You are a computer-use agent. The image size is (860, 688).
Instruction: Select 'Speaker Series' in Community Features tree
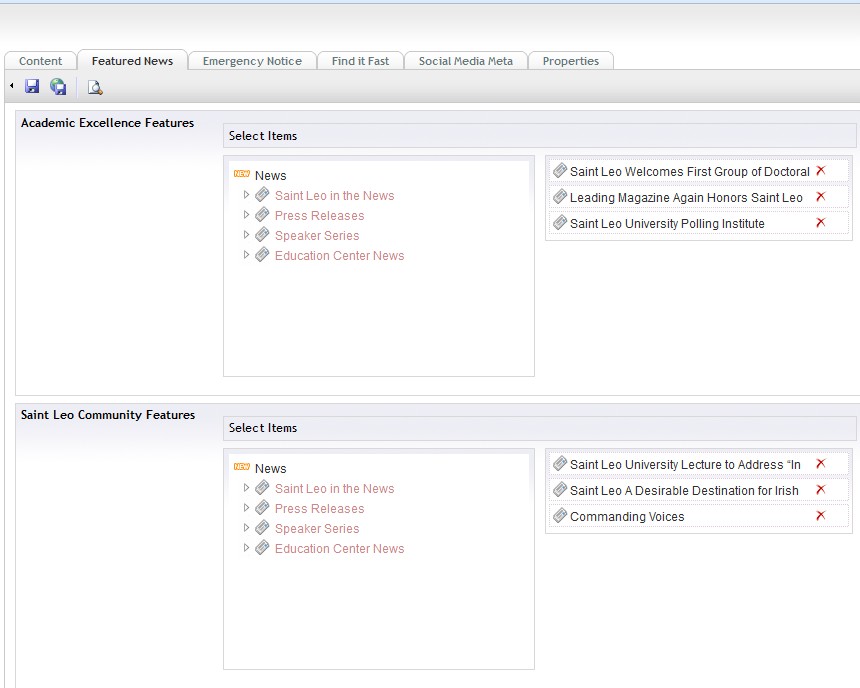[317, 529]
